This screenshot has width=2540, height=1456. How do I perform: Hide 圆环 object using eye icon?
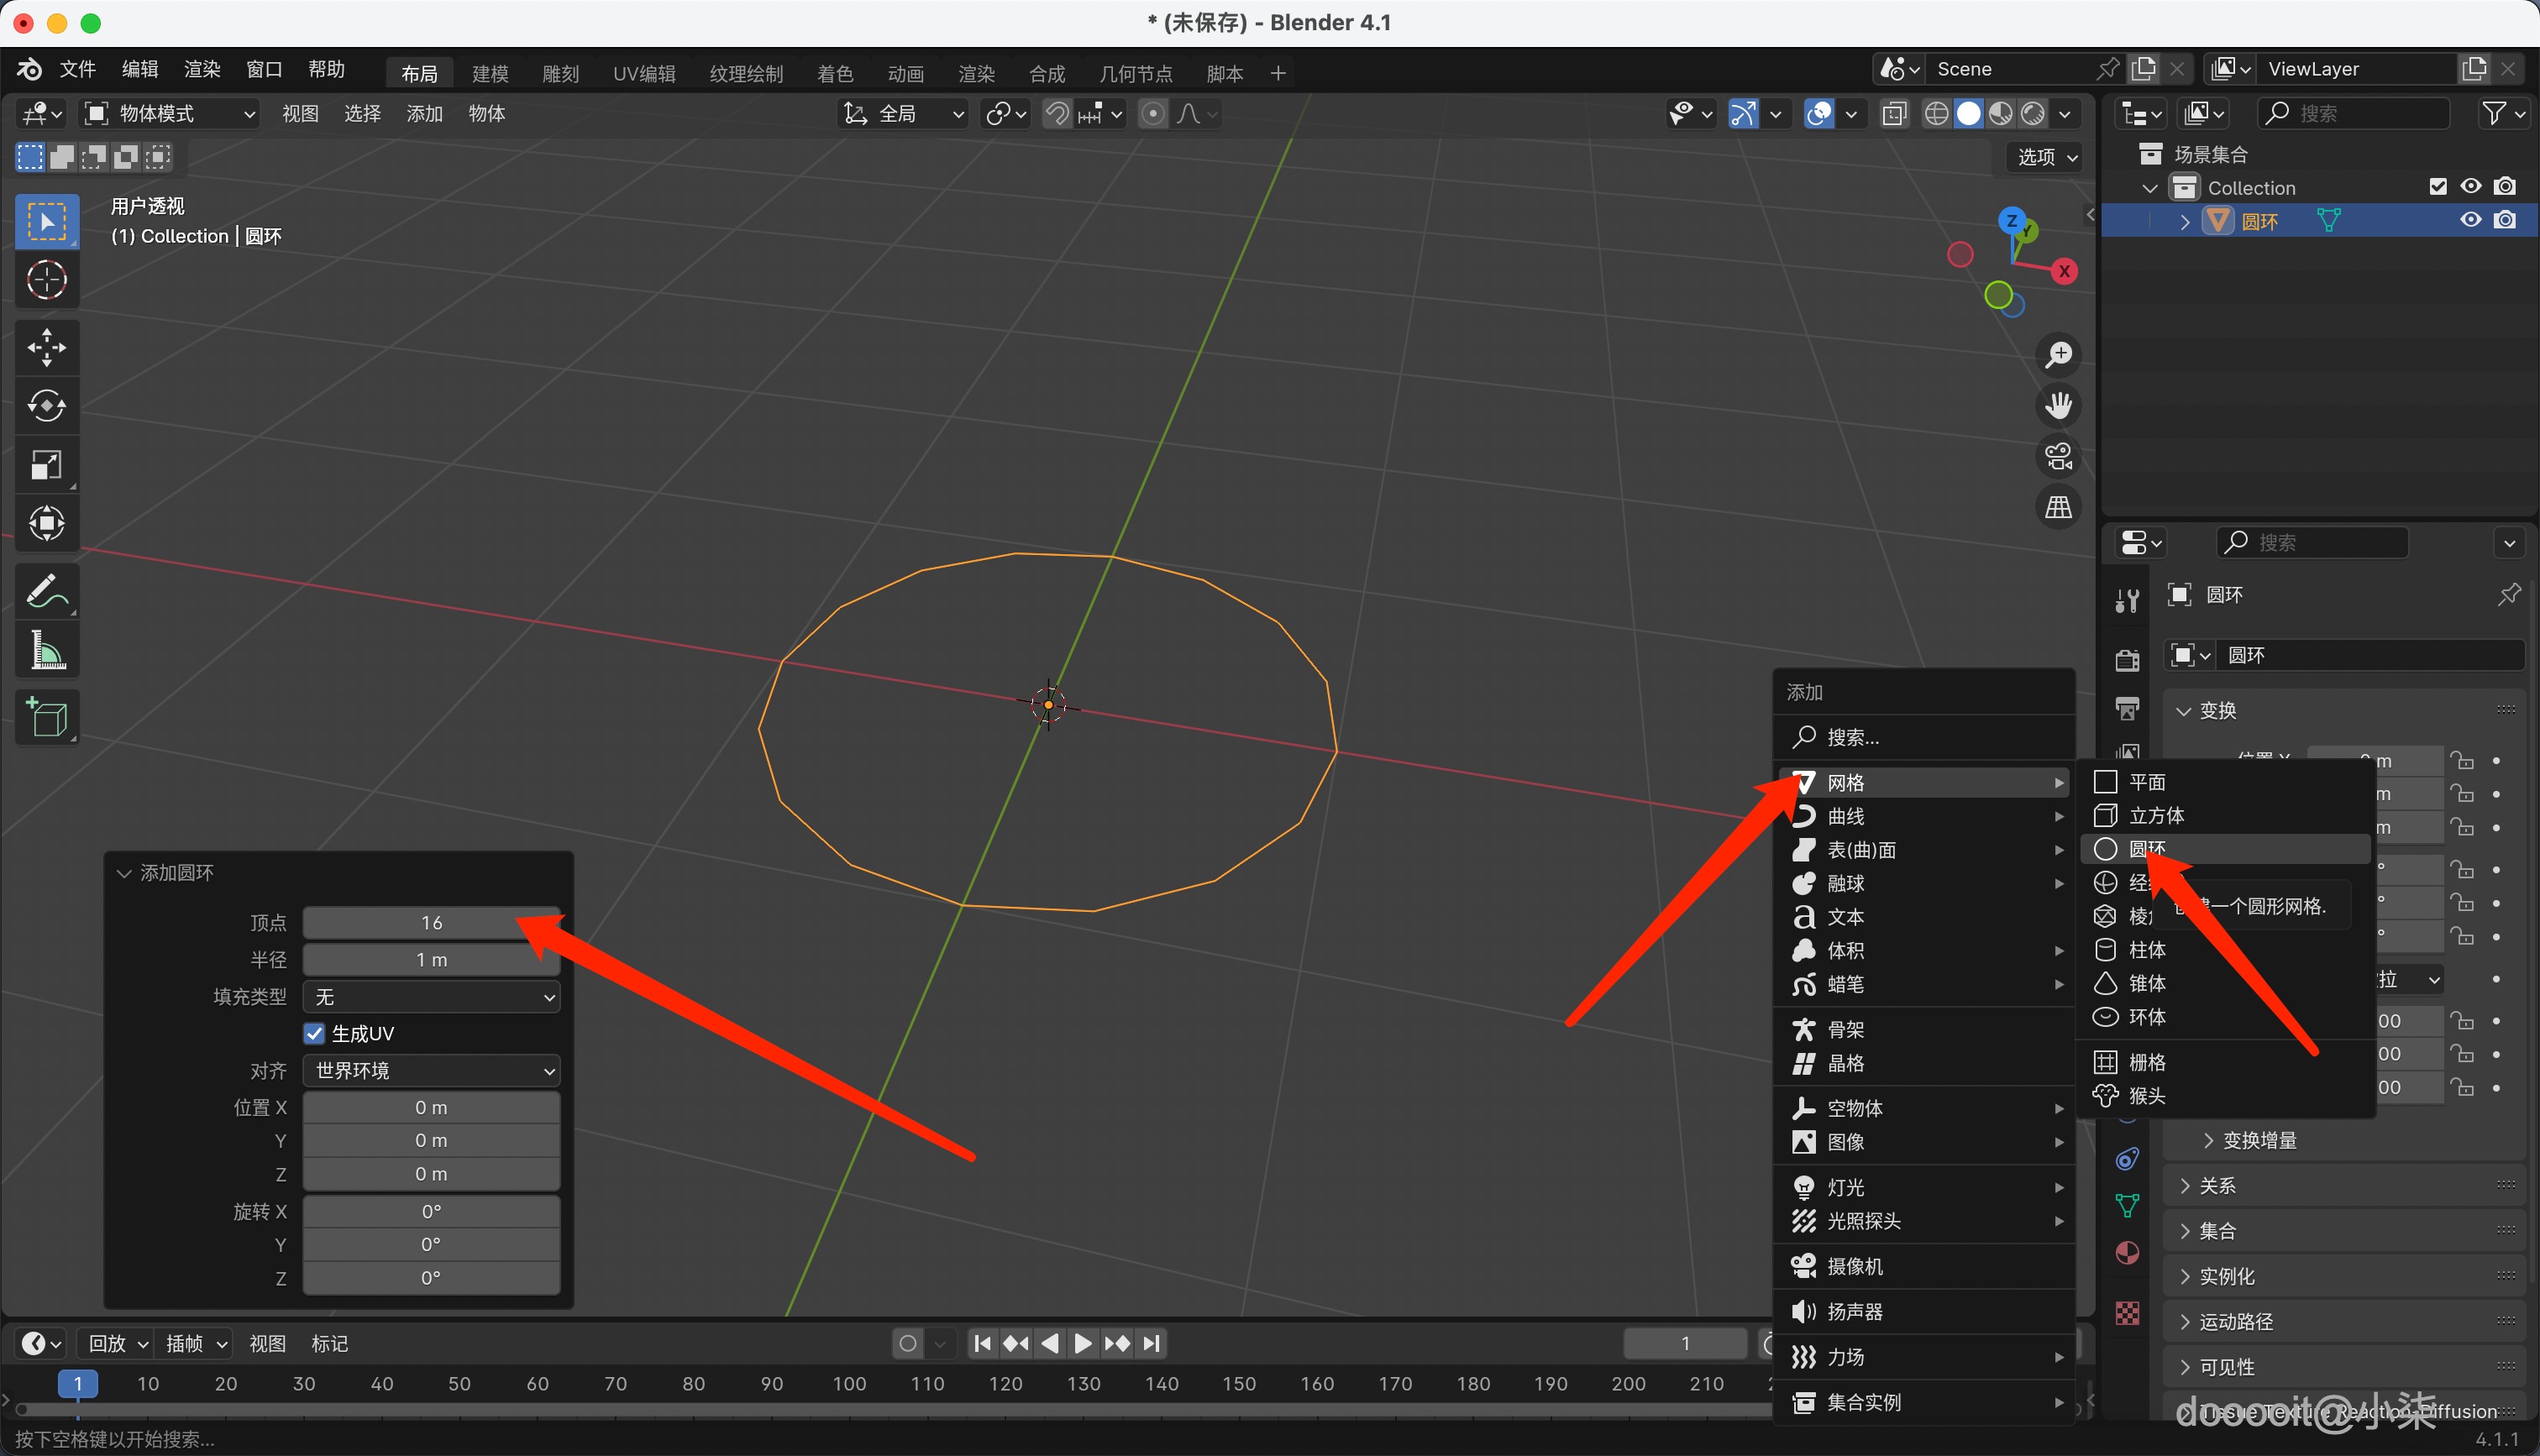pyautogui.click(x=2470, y=220)
